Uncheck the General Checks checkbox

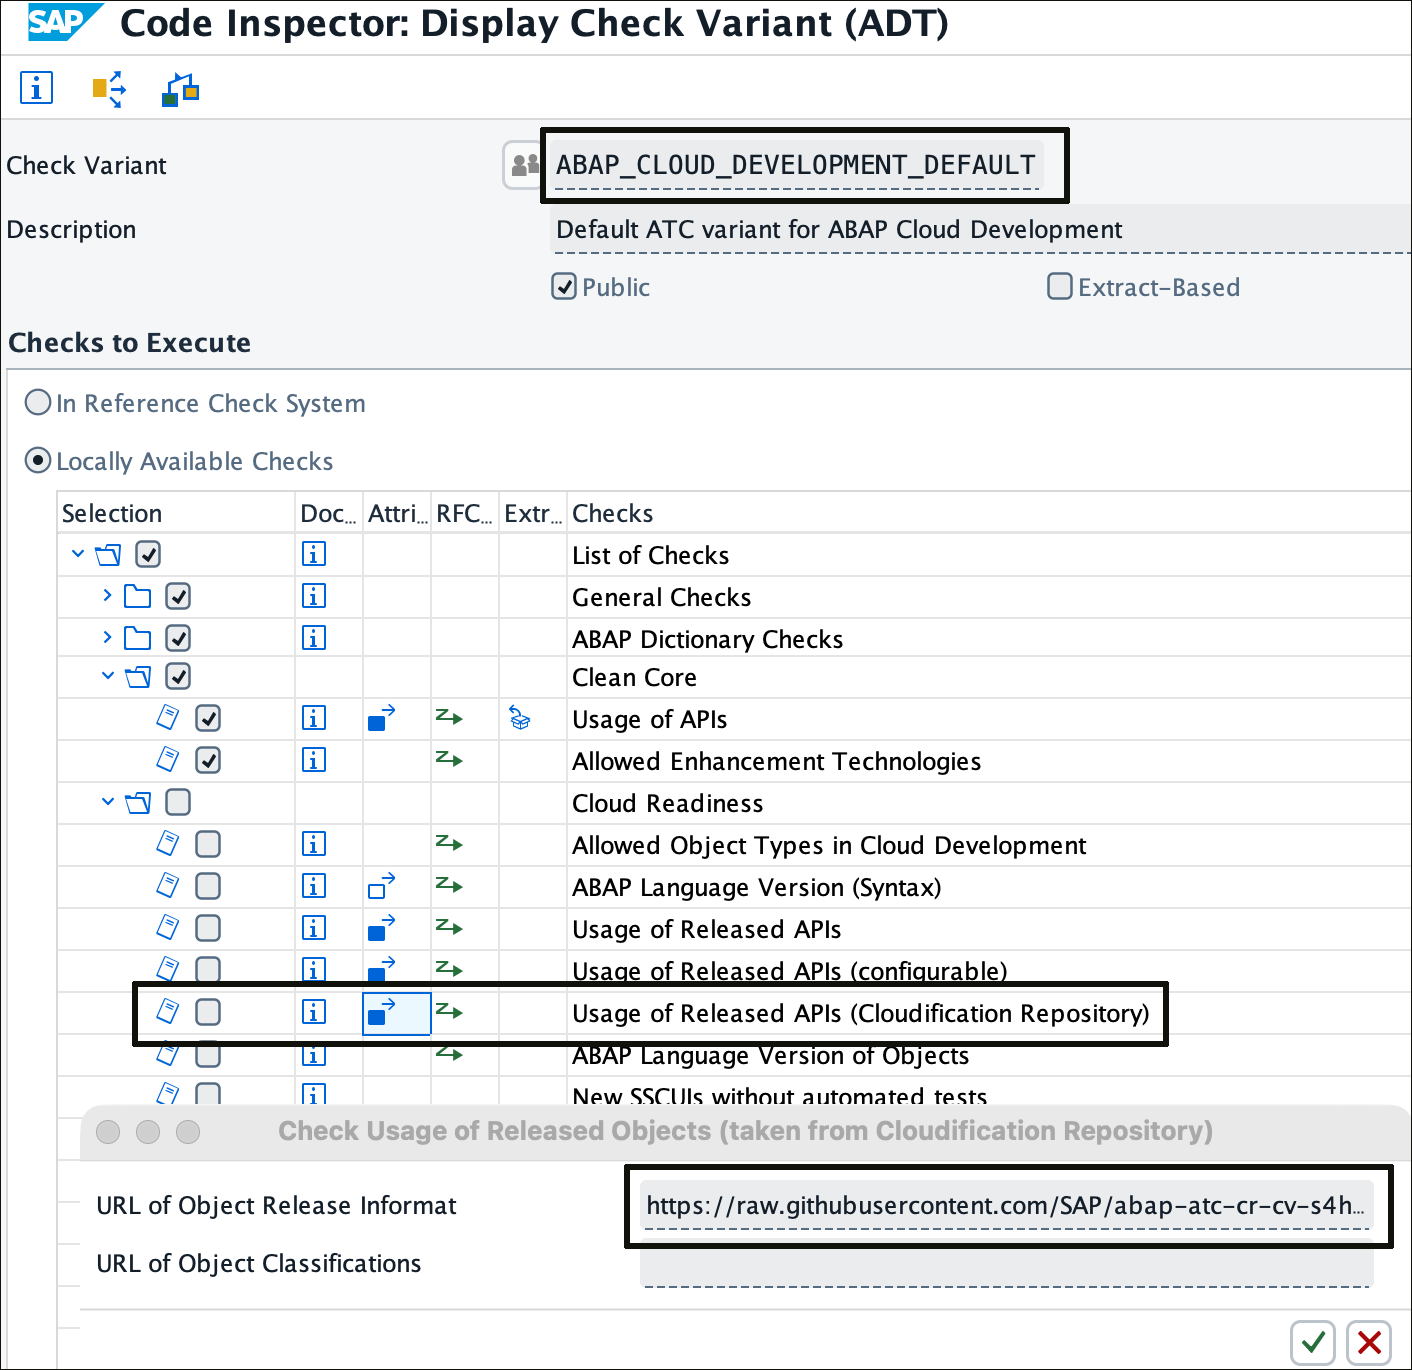[x=178, y=596]
